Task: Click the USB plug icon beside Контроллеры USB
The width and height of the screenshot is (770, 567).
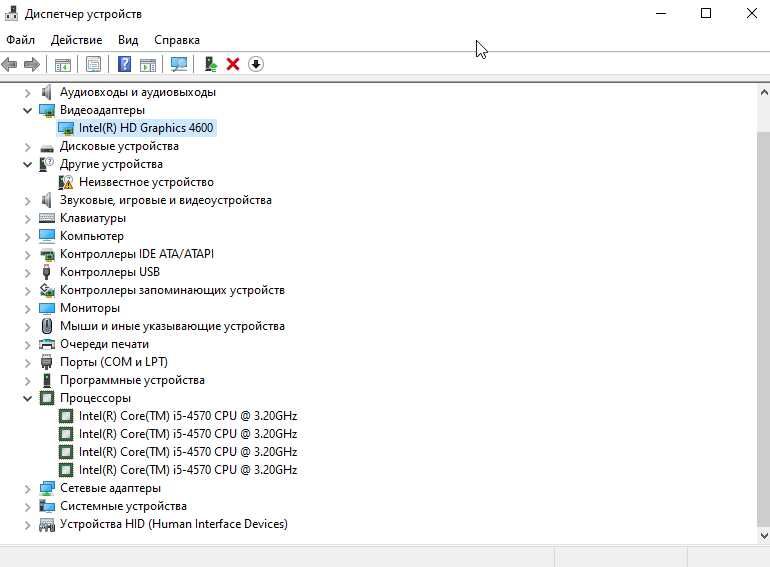Action: (47, 272)
